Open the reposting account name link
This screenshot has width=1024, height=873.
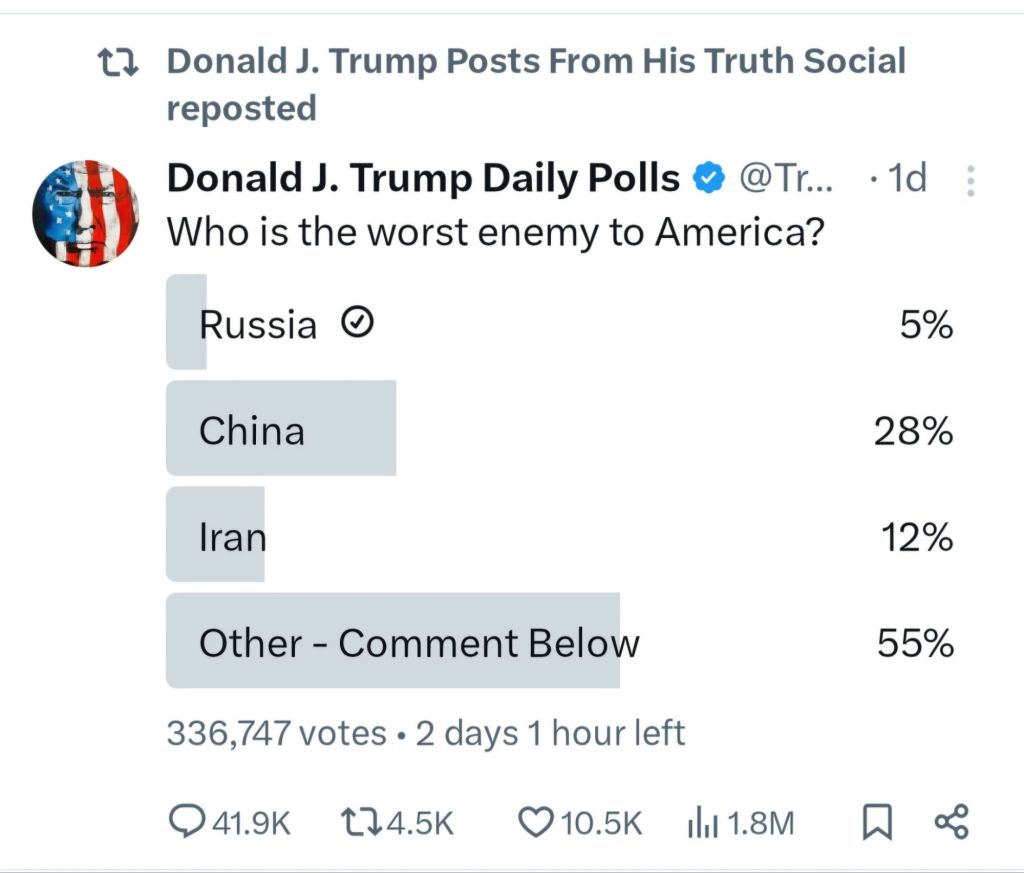coord(535,62)
